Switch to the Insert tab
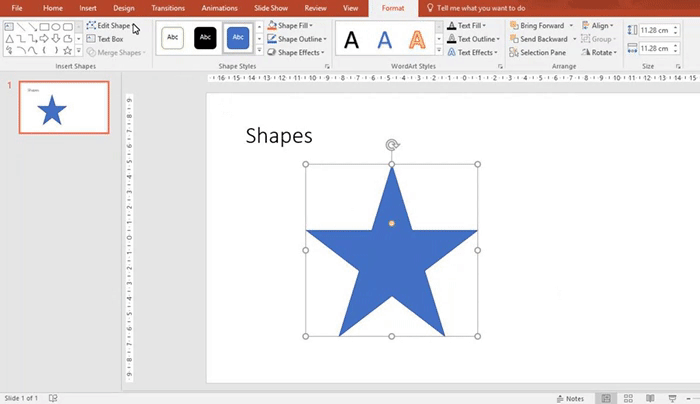The image size is (700, 404). pos(88,8)
